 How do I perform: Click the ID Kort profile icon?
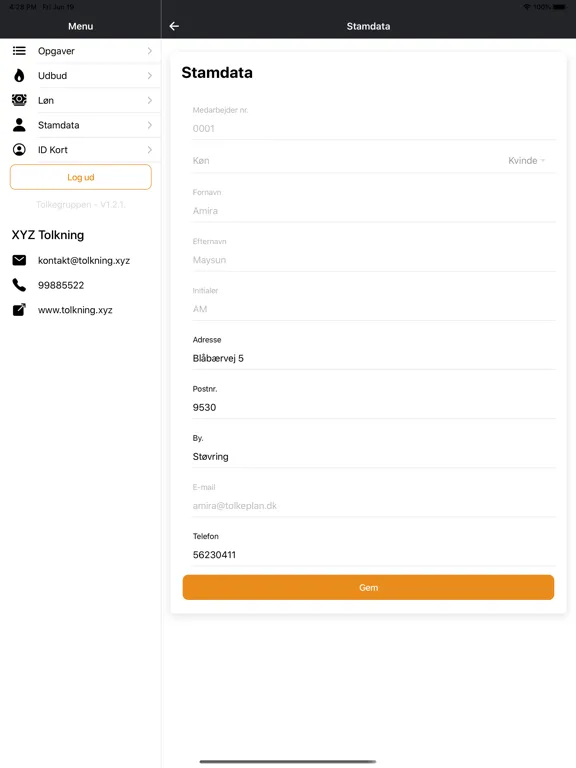point(19,149)
